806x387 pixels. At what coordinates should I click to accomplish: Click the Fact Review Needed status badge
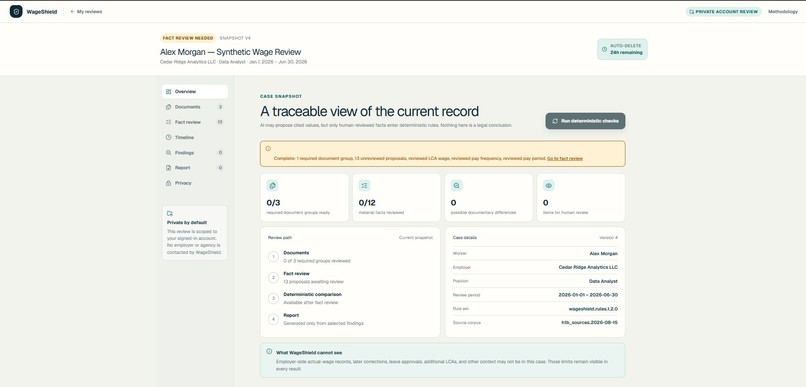188,38
